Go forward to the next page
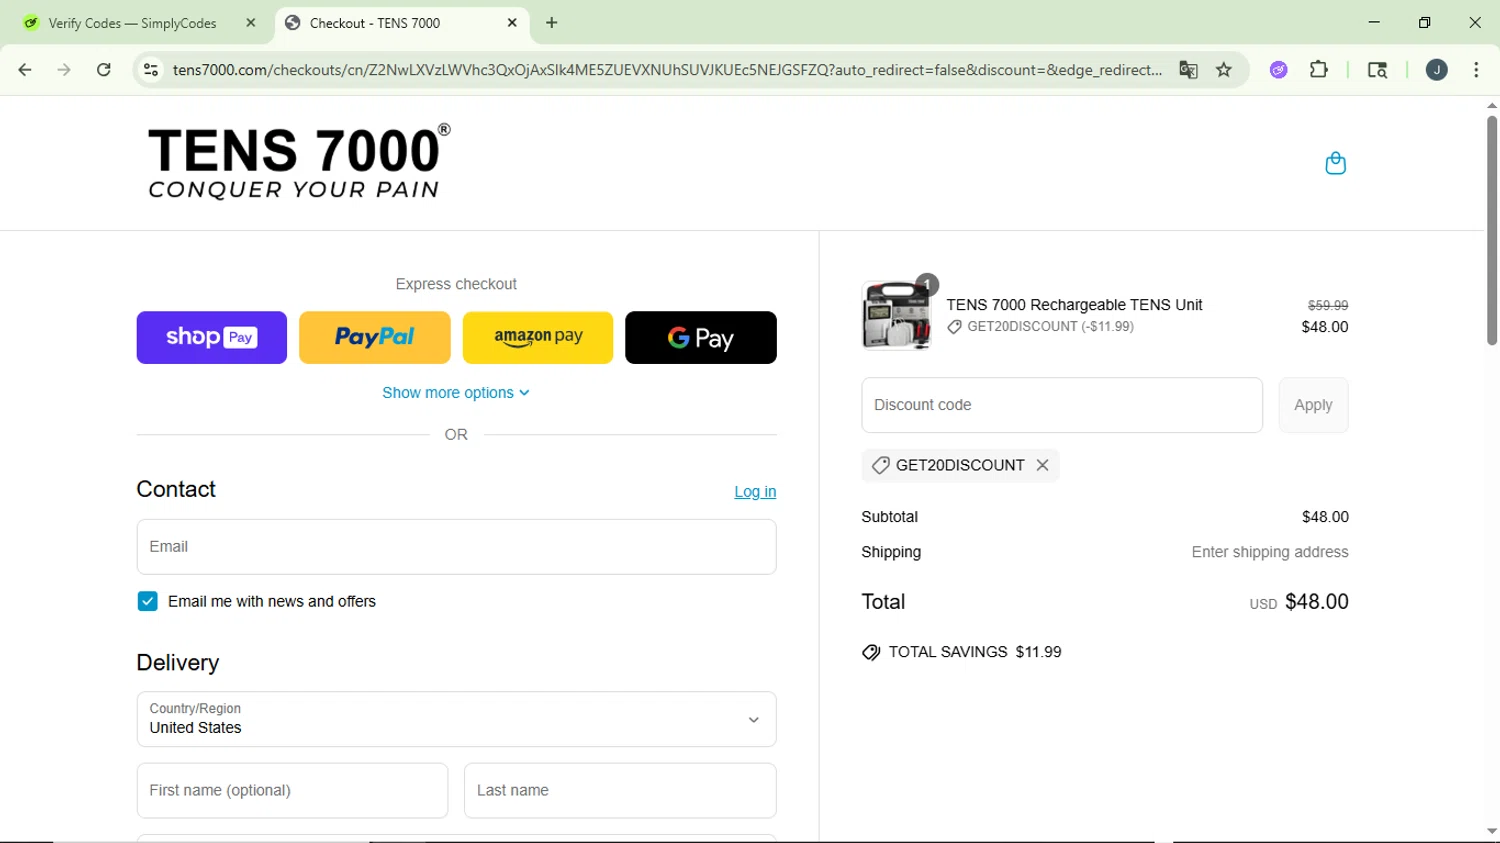 click(x=64, y=70)
